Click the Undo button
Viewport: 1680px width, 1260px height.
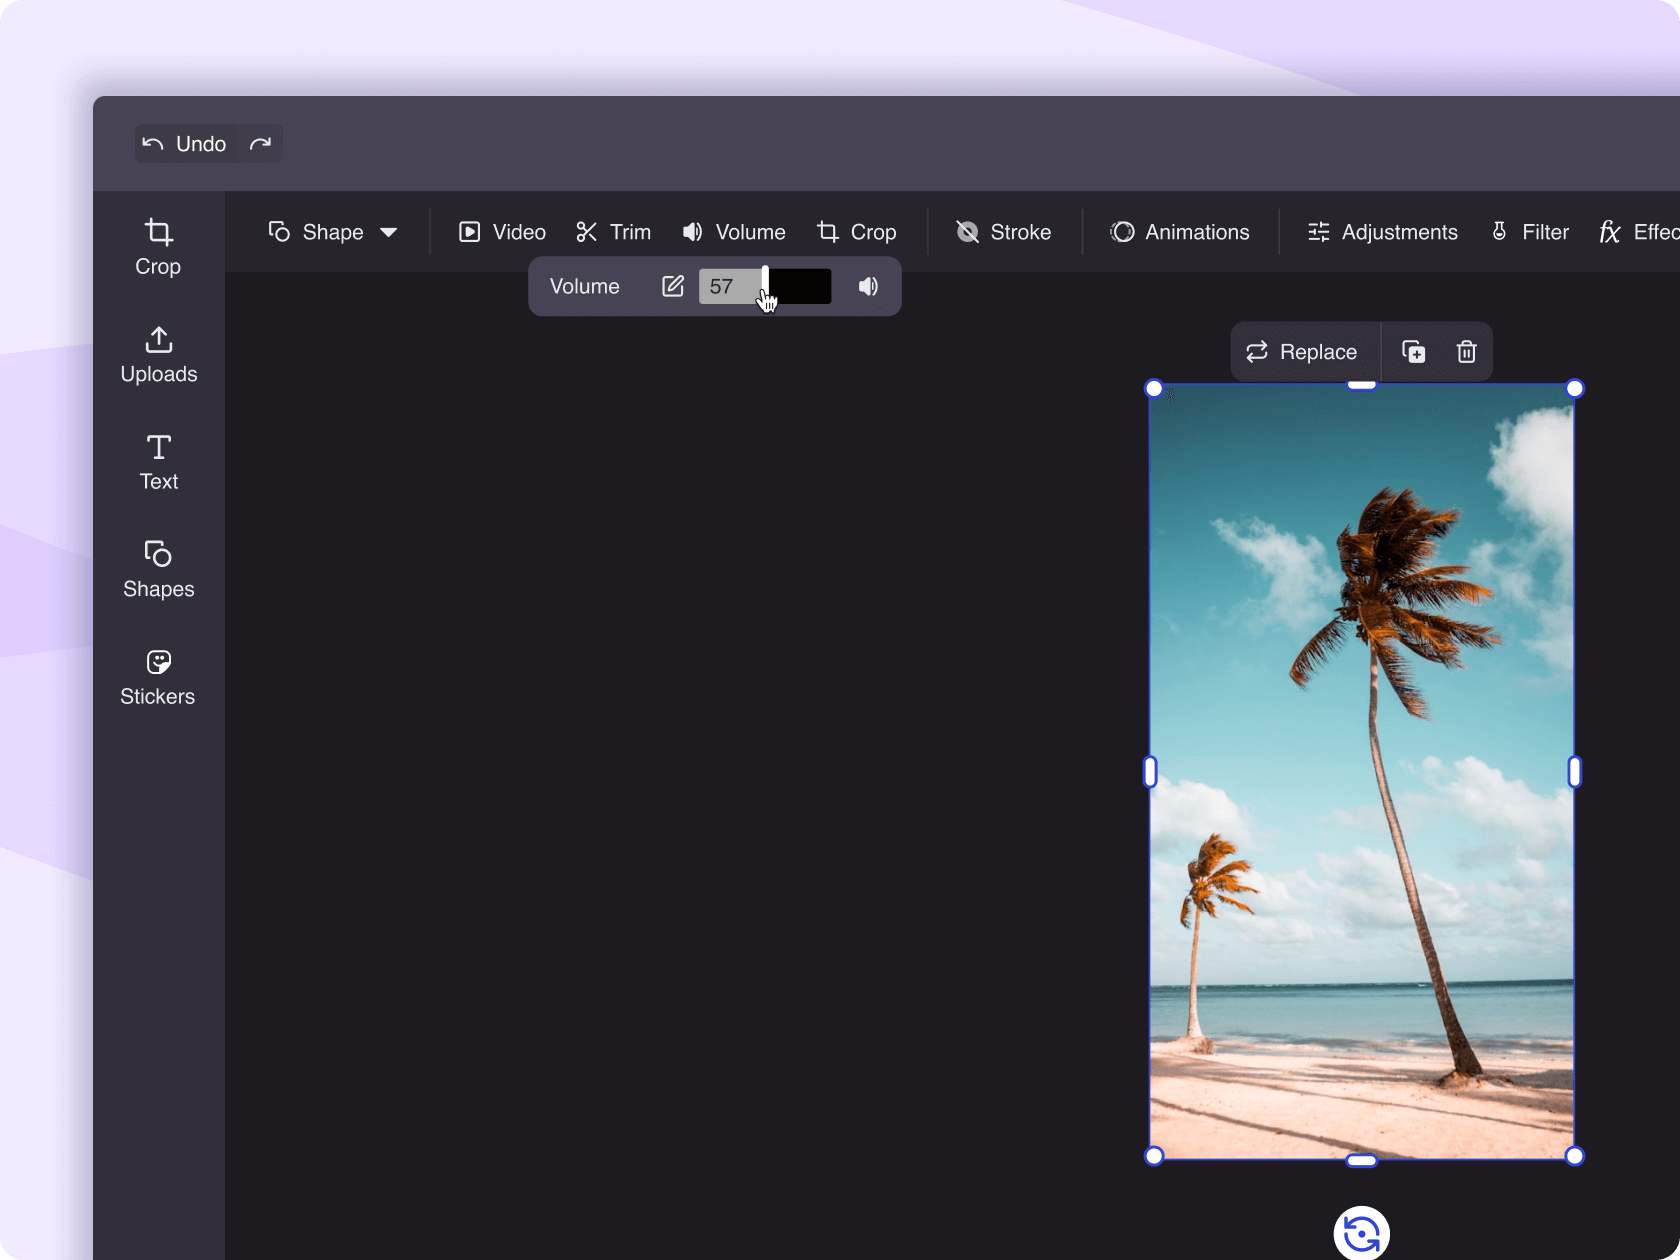185,143
